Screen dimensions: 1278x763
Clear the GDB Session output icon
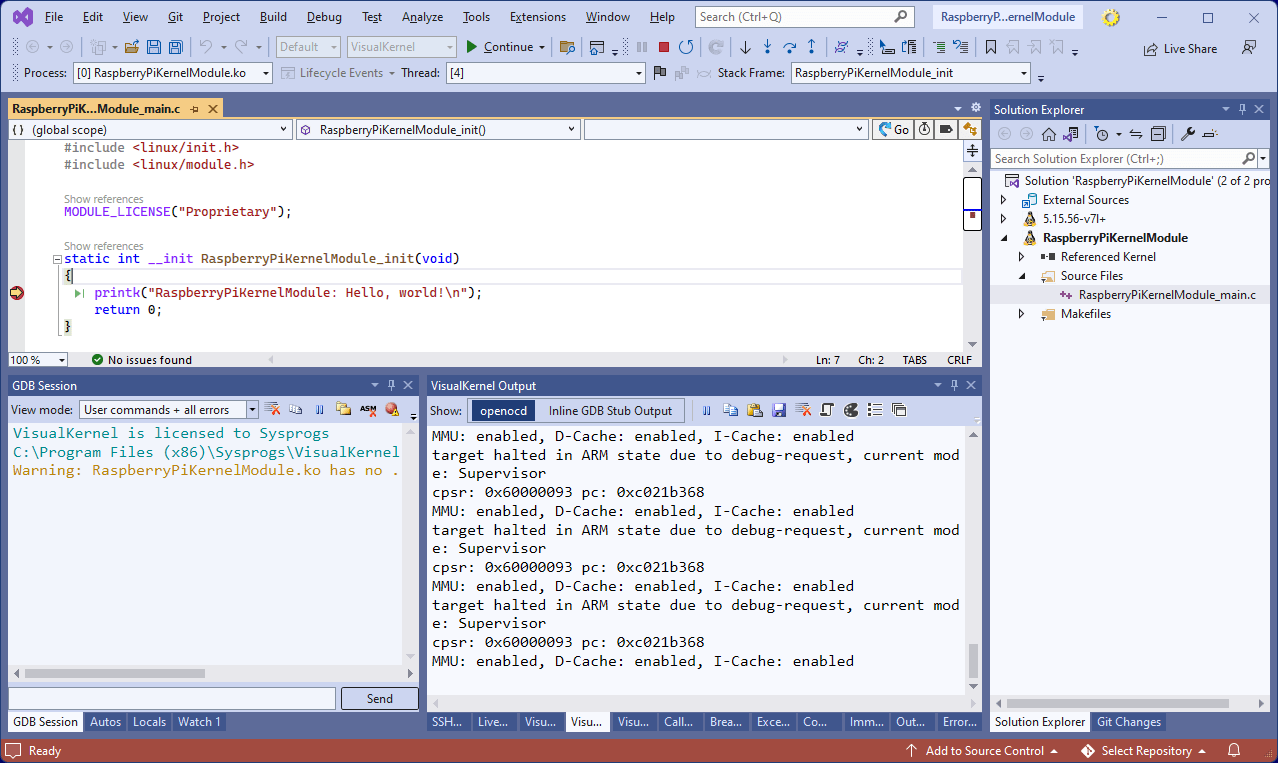click(273, 408)
